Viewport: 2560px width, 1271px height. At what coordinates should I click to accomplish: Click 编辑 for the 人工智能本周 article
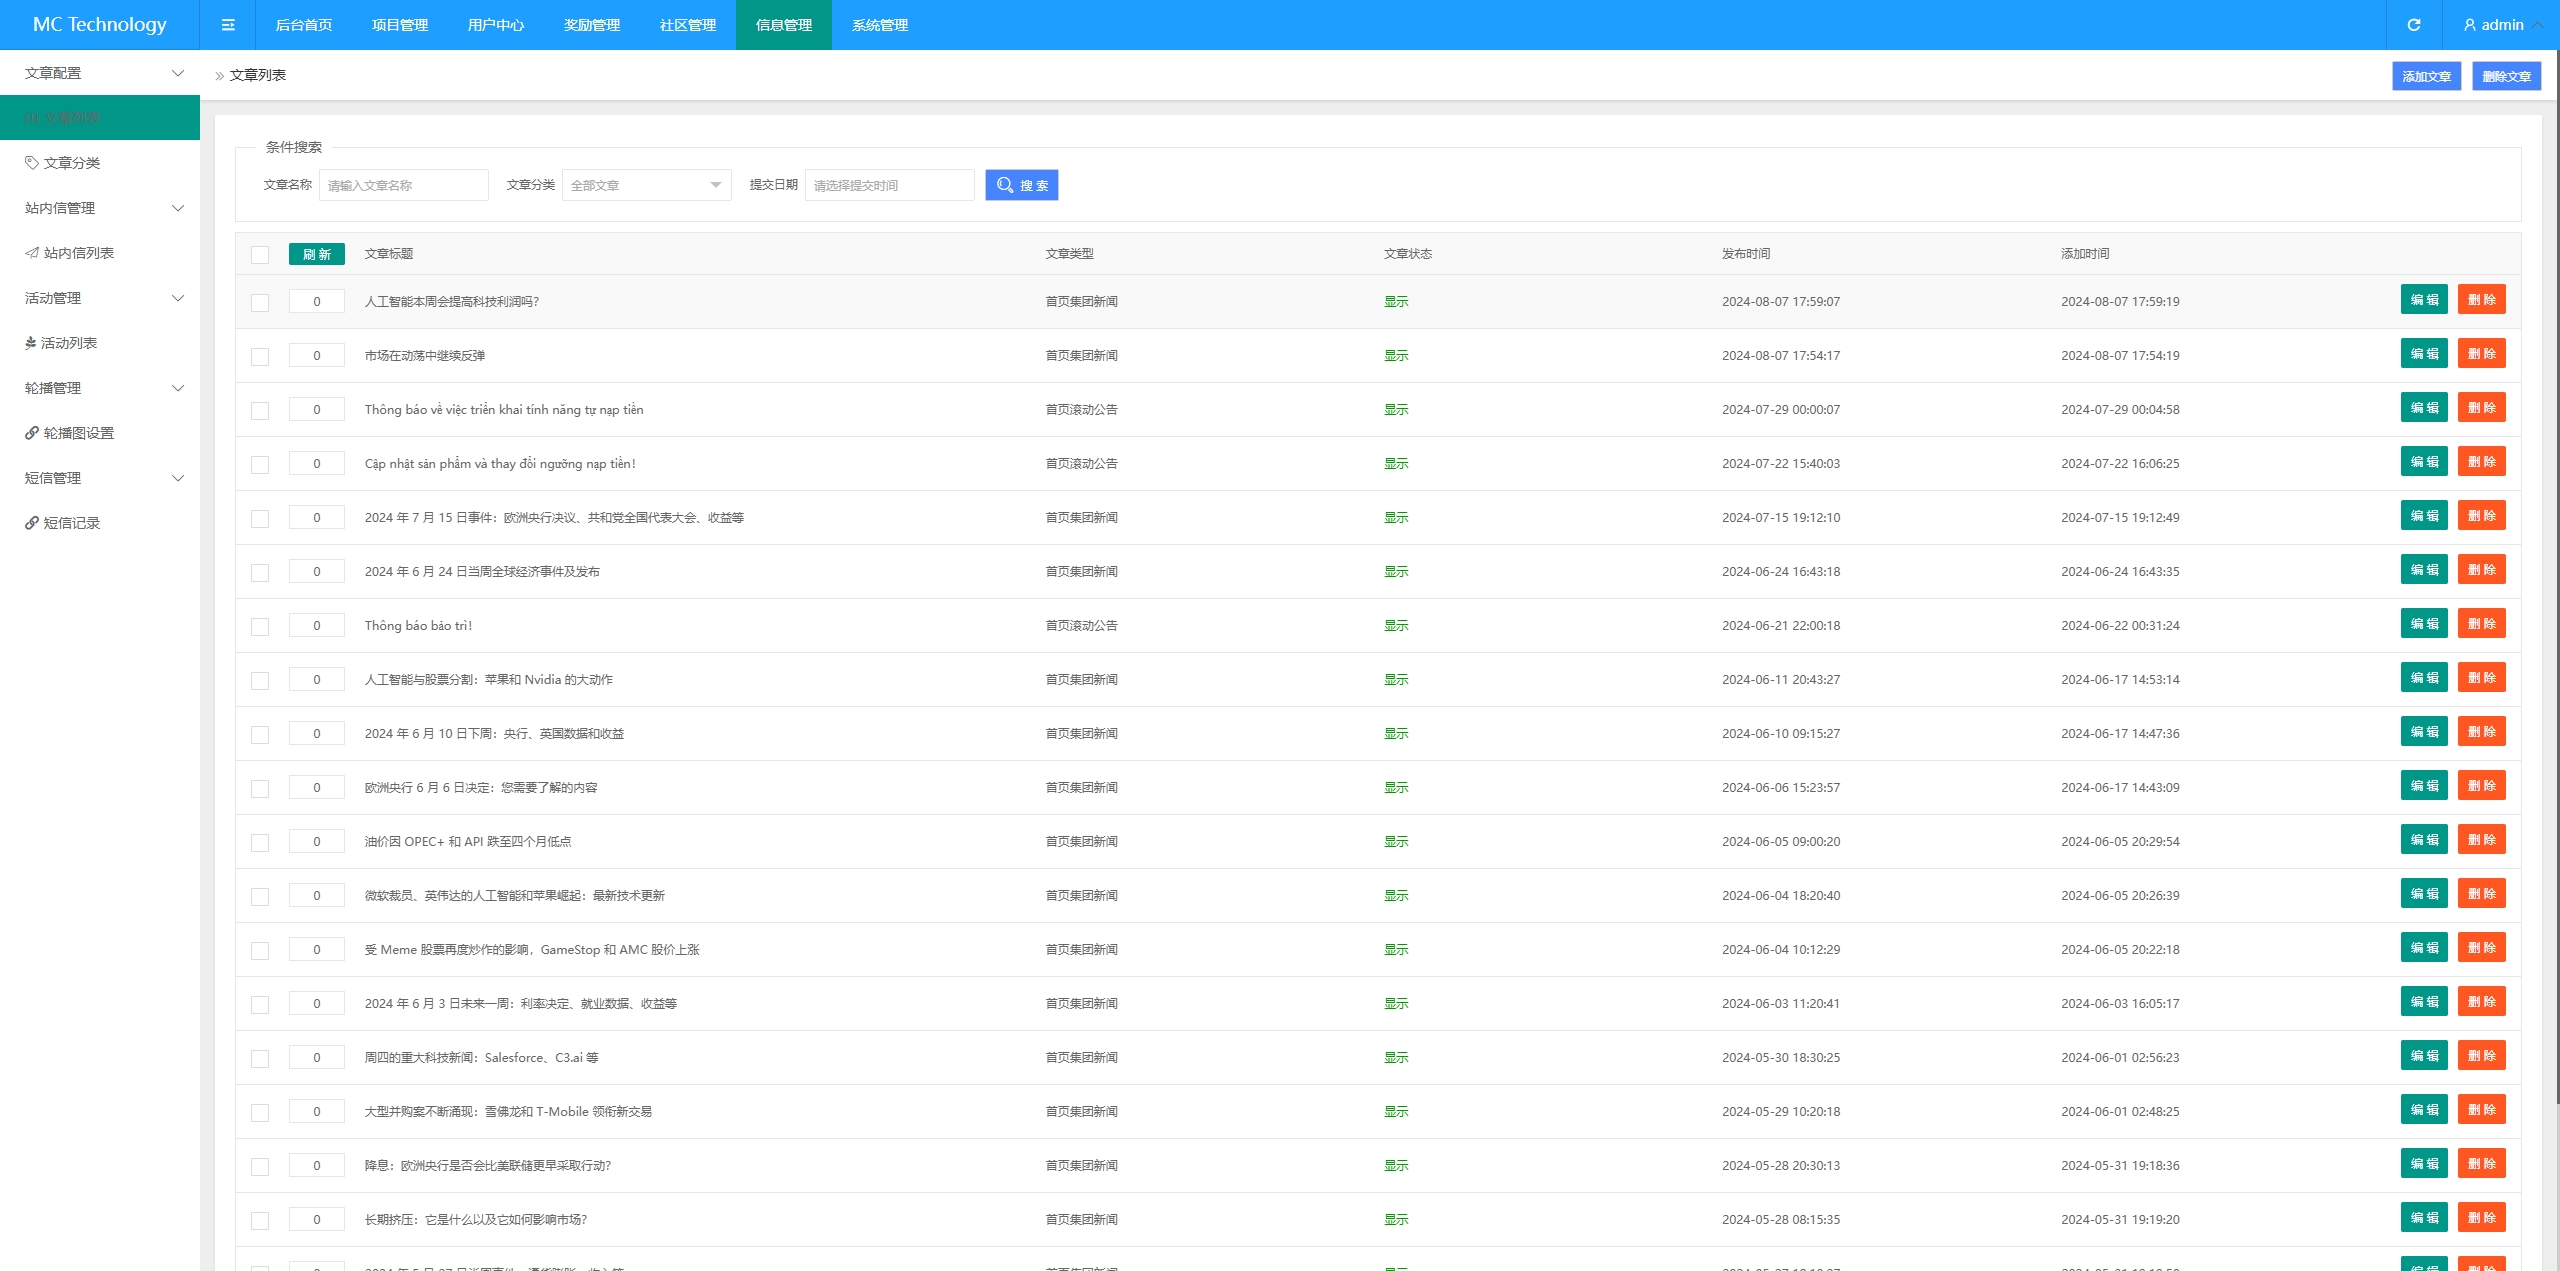2423,300
